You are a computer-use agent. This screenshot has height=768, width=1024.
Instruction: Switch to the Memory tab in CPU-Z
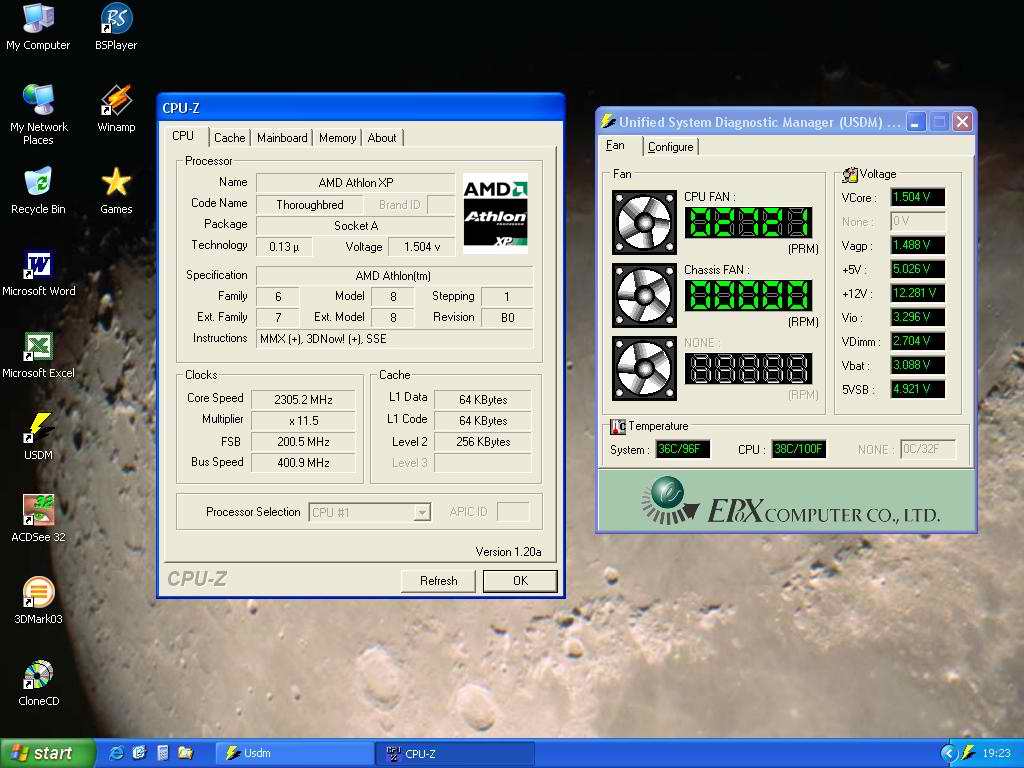[x=337, y=138]
